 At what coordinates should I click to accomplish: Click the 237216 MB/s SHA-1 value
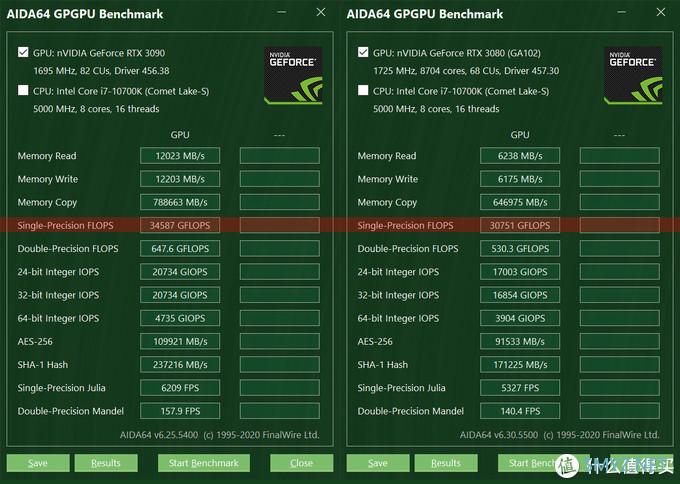pos(180,364)
